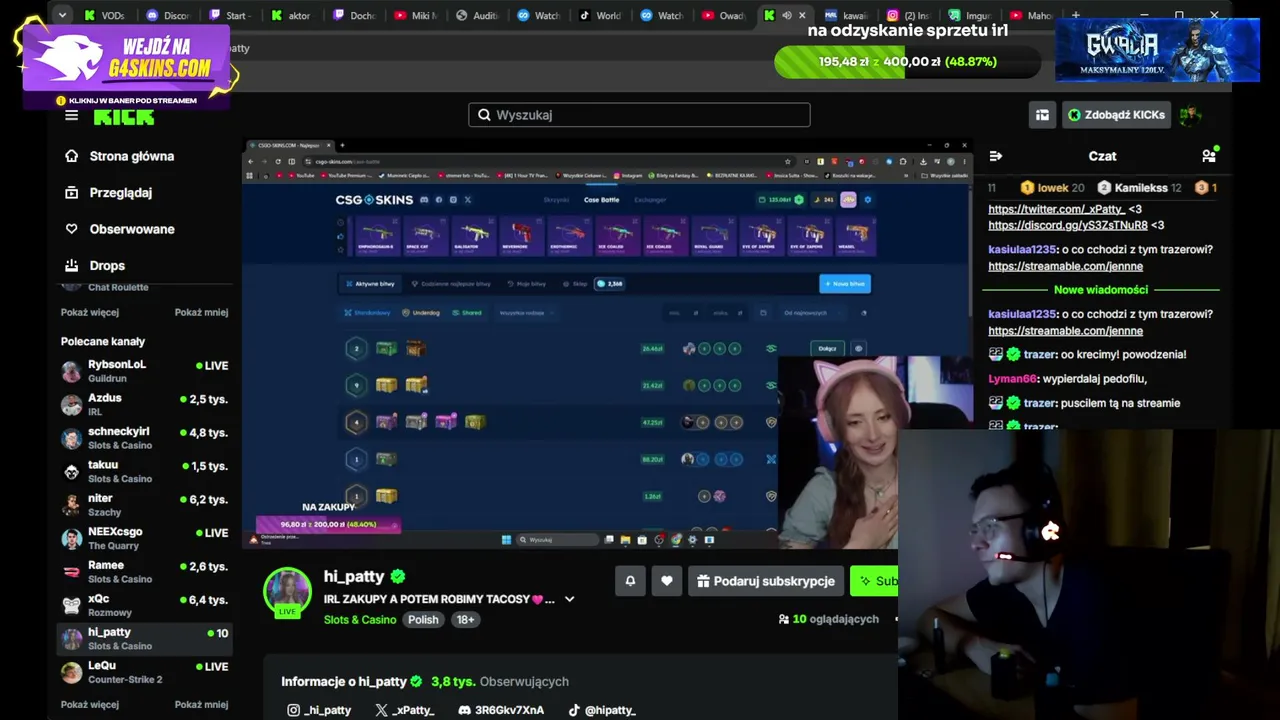Switch to the Imgur browser tab
The height and width of the screenshot is (720, 1280).
point(970,15)
